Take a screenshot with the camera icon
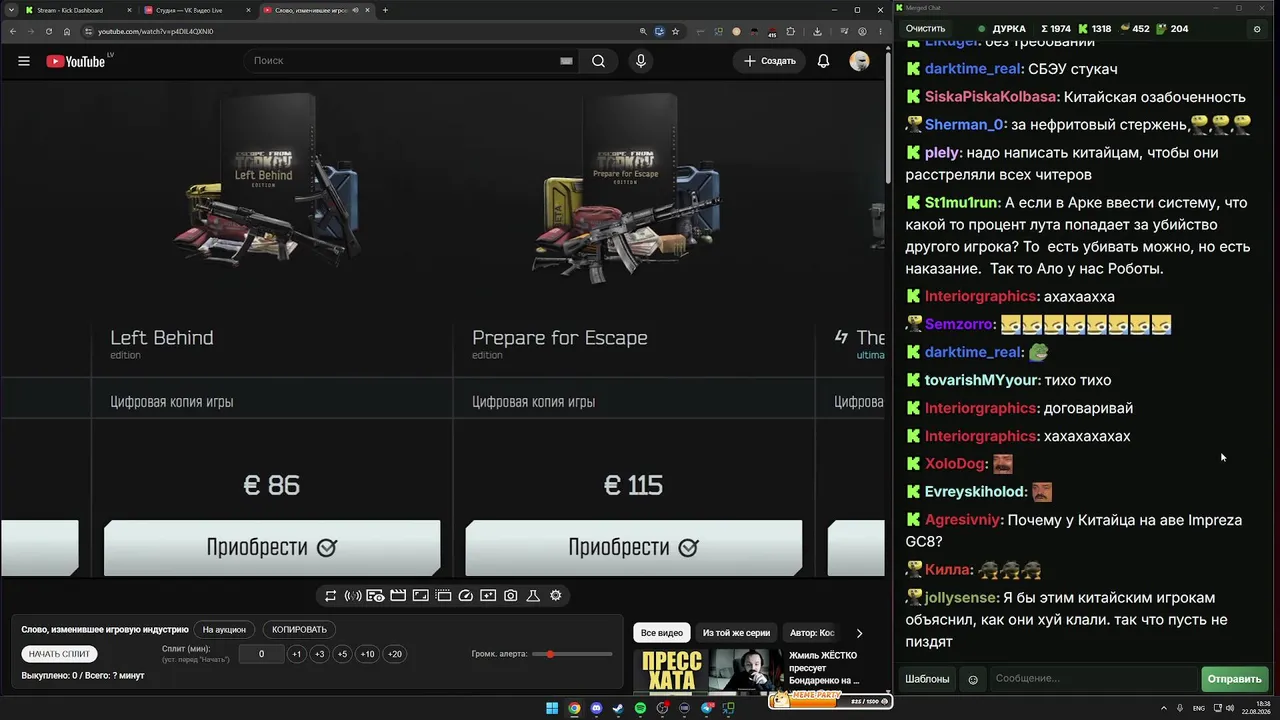This screenshot has height=720, width=1280. (x=510, y=596)
